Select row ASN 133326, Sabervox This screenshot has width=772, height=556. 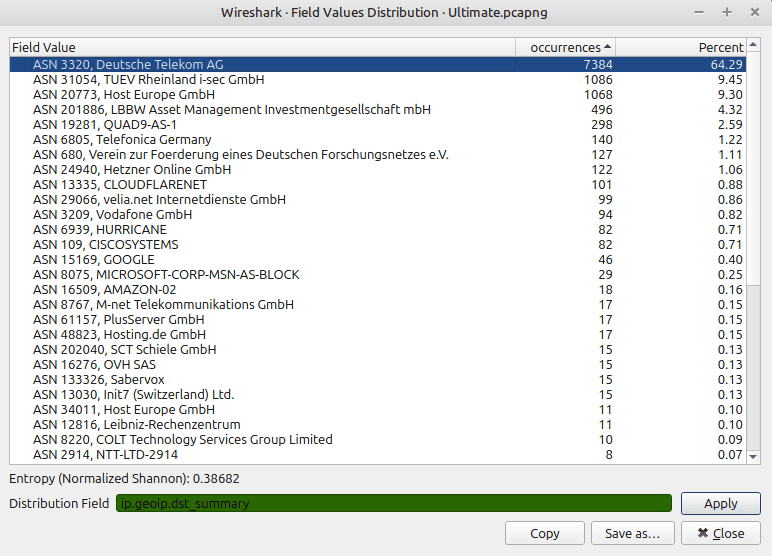point(378,380)
